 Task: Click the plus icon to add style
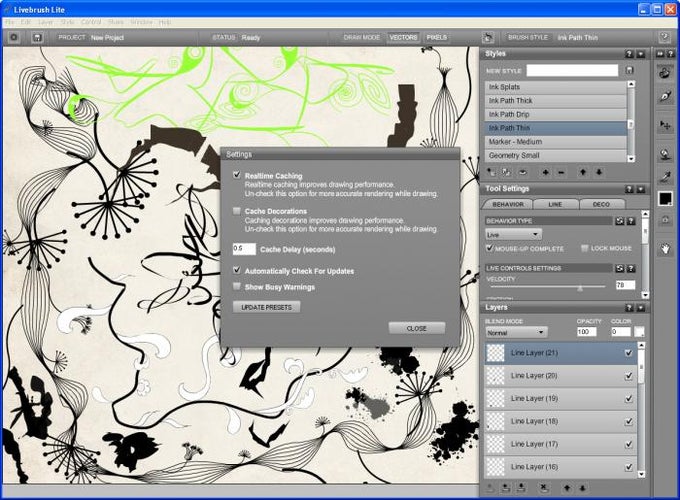coord(545,173)
